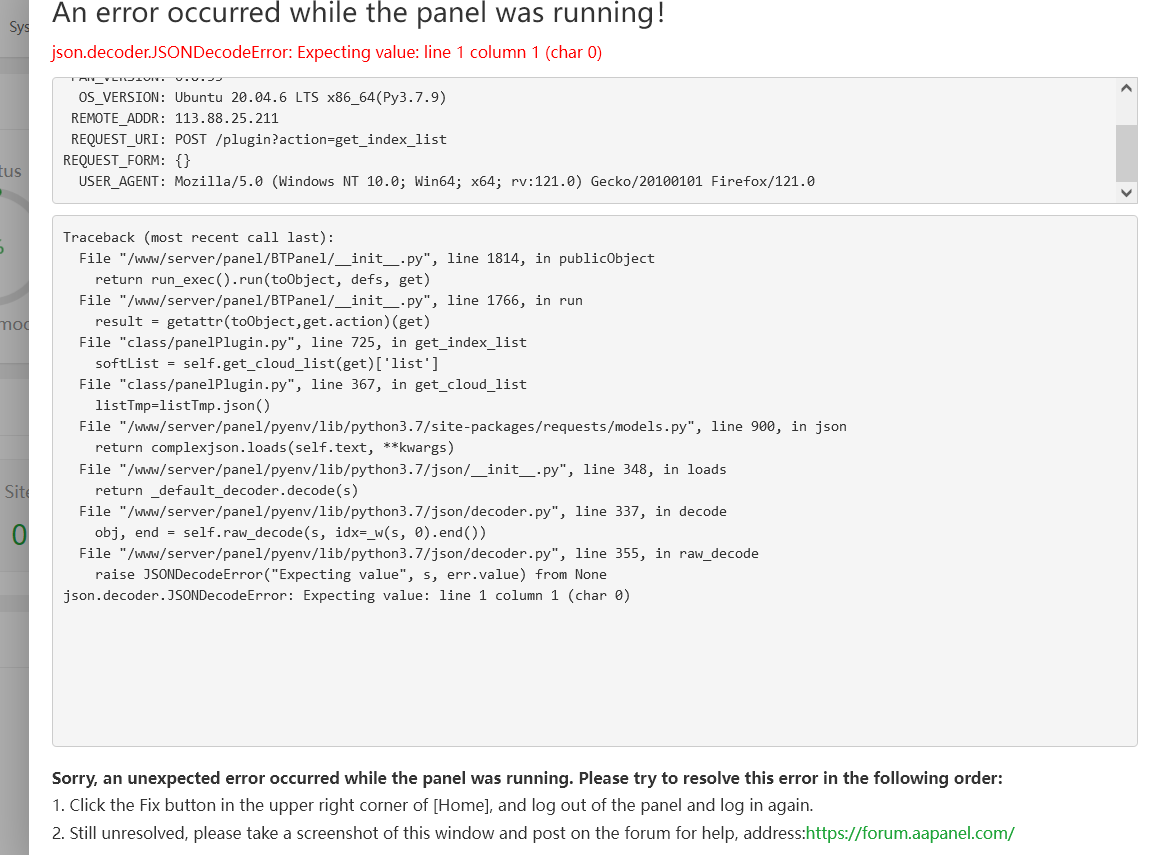Screen dimensions: 1159x855
Task: Click the REQUEST_FORM line
Action: click(x=127, y=160)
